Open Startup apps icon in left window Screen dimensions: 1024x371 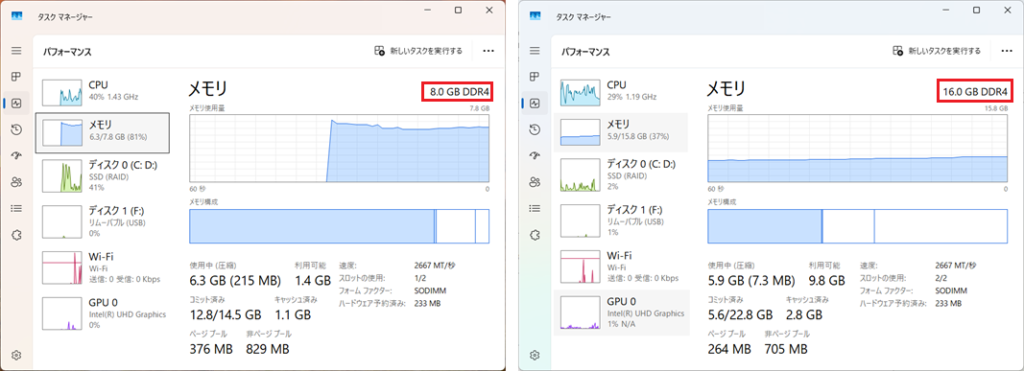16,155
